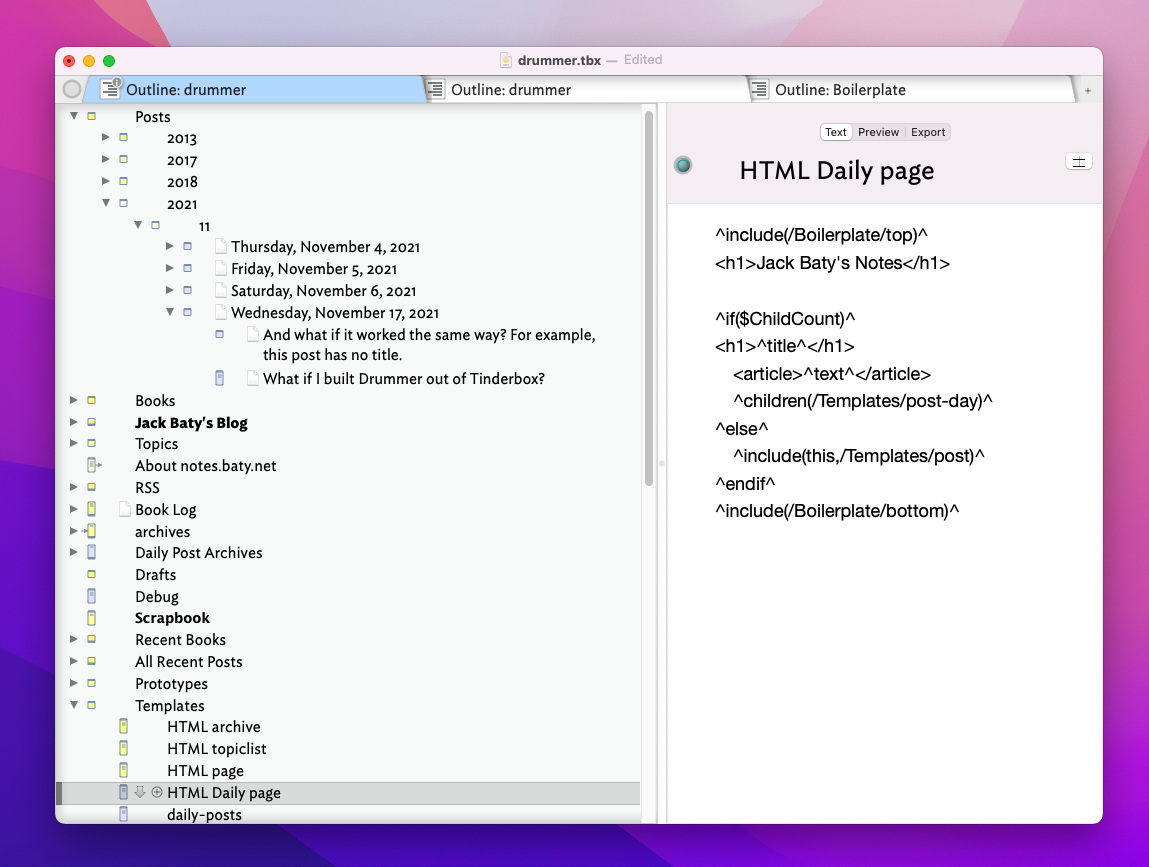Screen dimensions: 1149x867
Task: Click the note icon beside Debug
Action: pos(92,597)
